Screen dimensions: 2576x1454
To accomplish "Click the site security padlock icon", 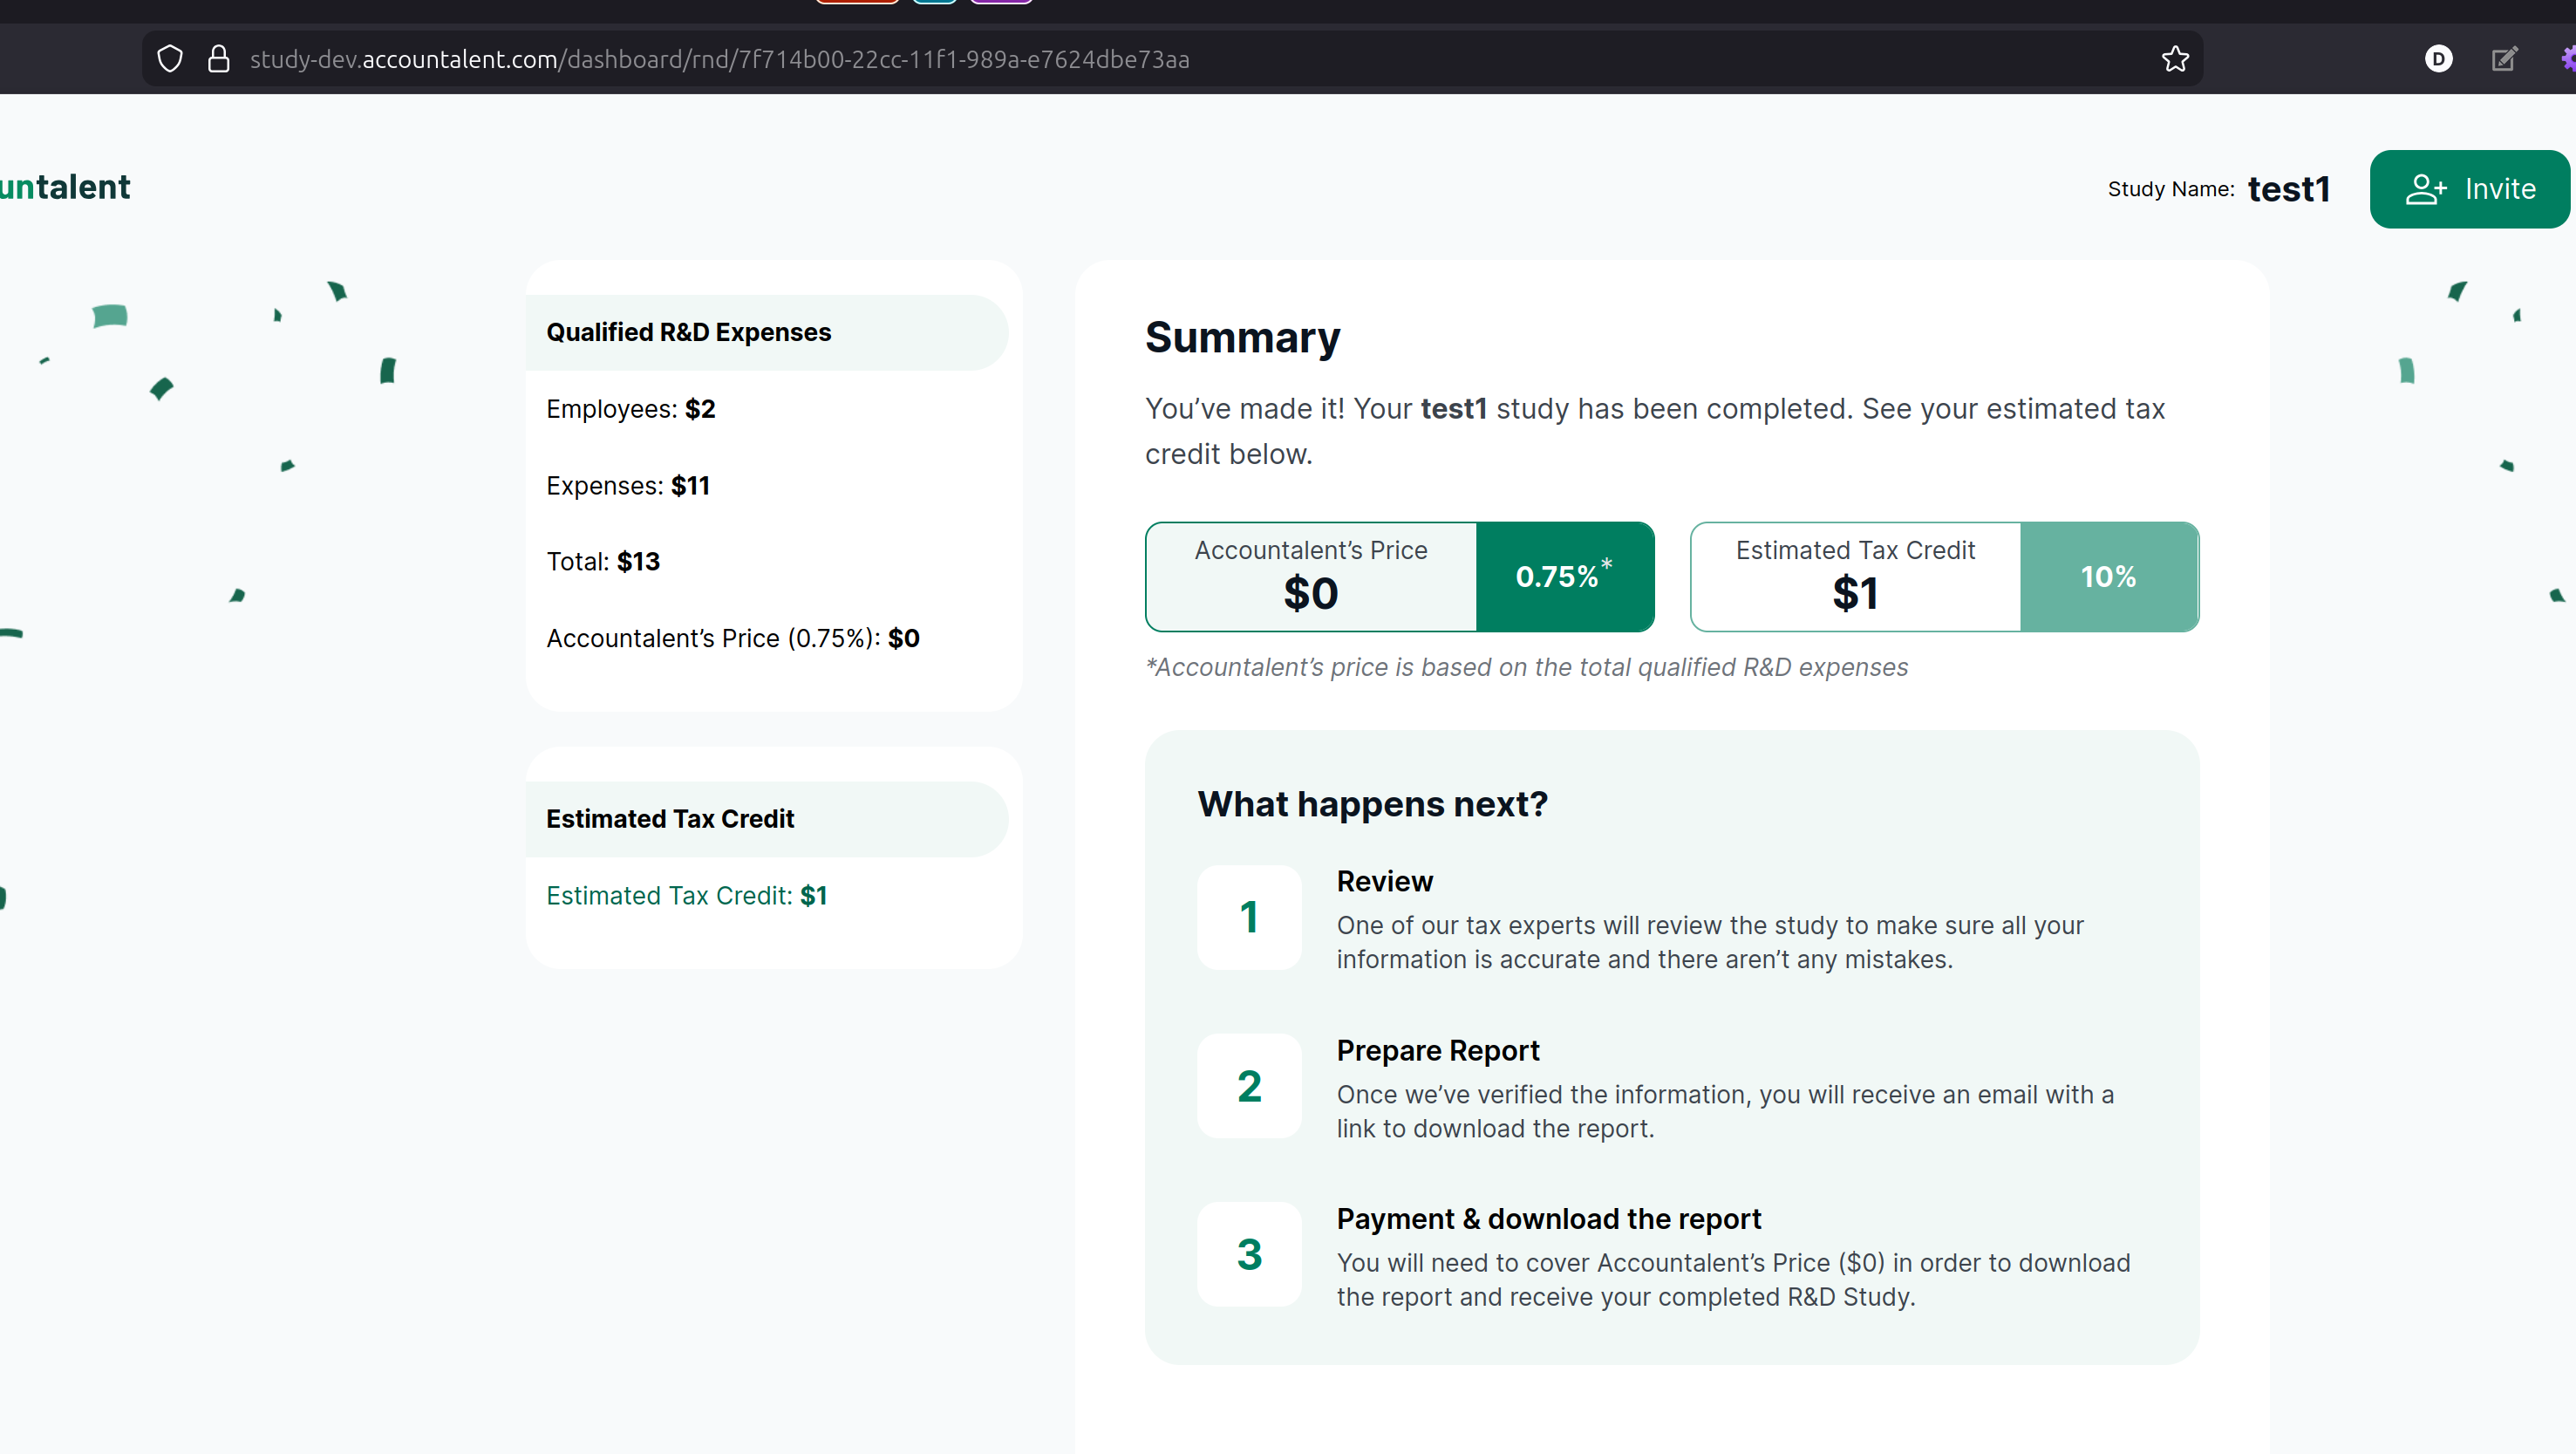I will tap(218, 59).
